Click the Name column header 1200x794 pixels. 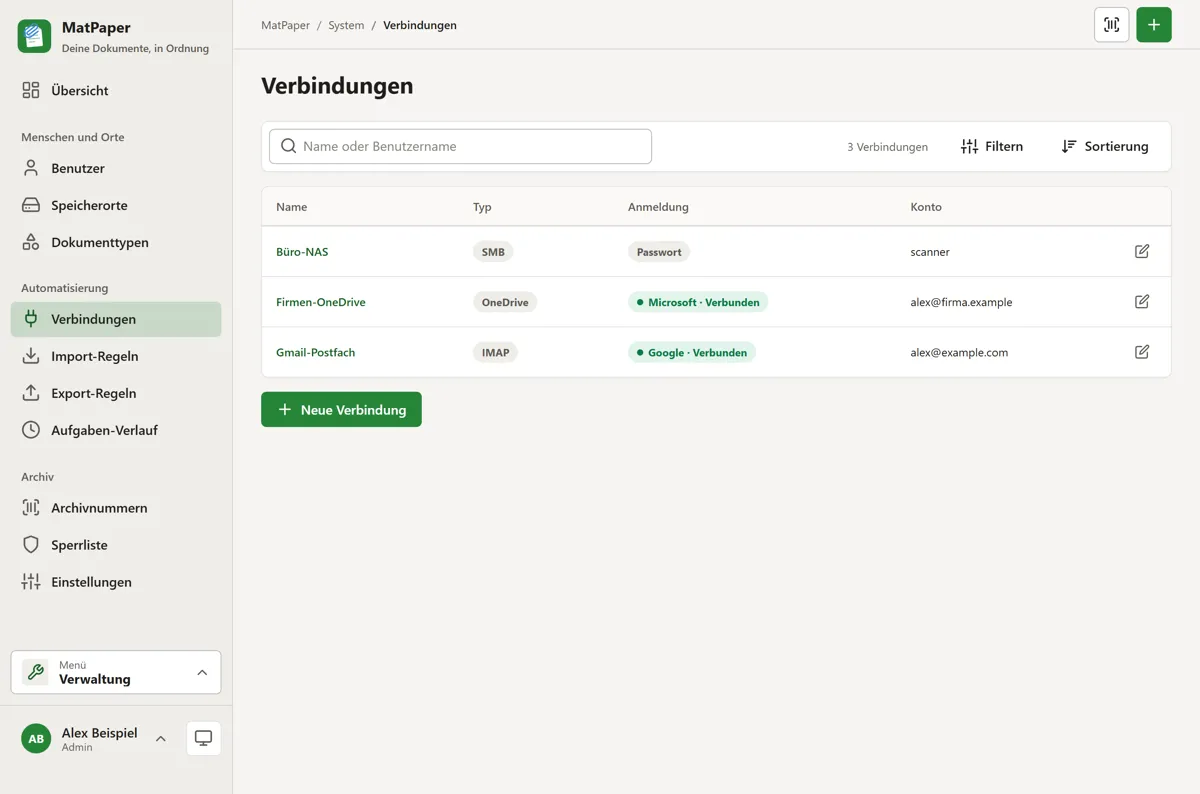(x=291, y=207)
